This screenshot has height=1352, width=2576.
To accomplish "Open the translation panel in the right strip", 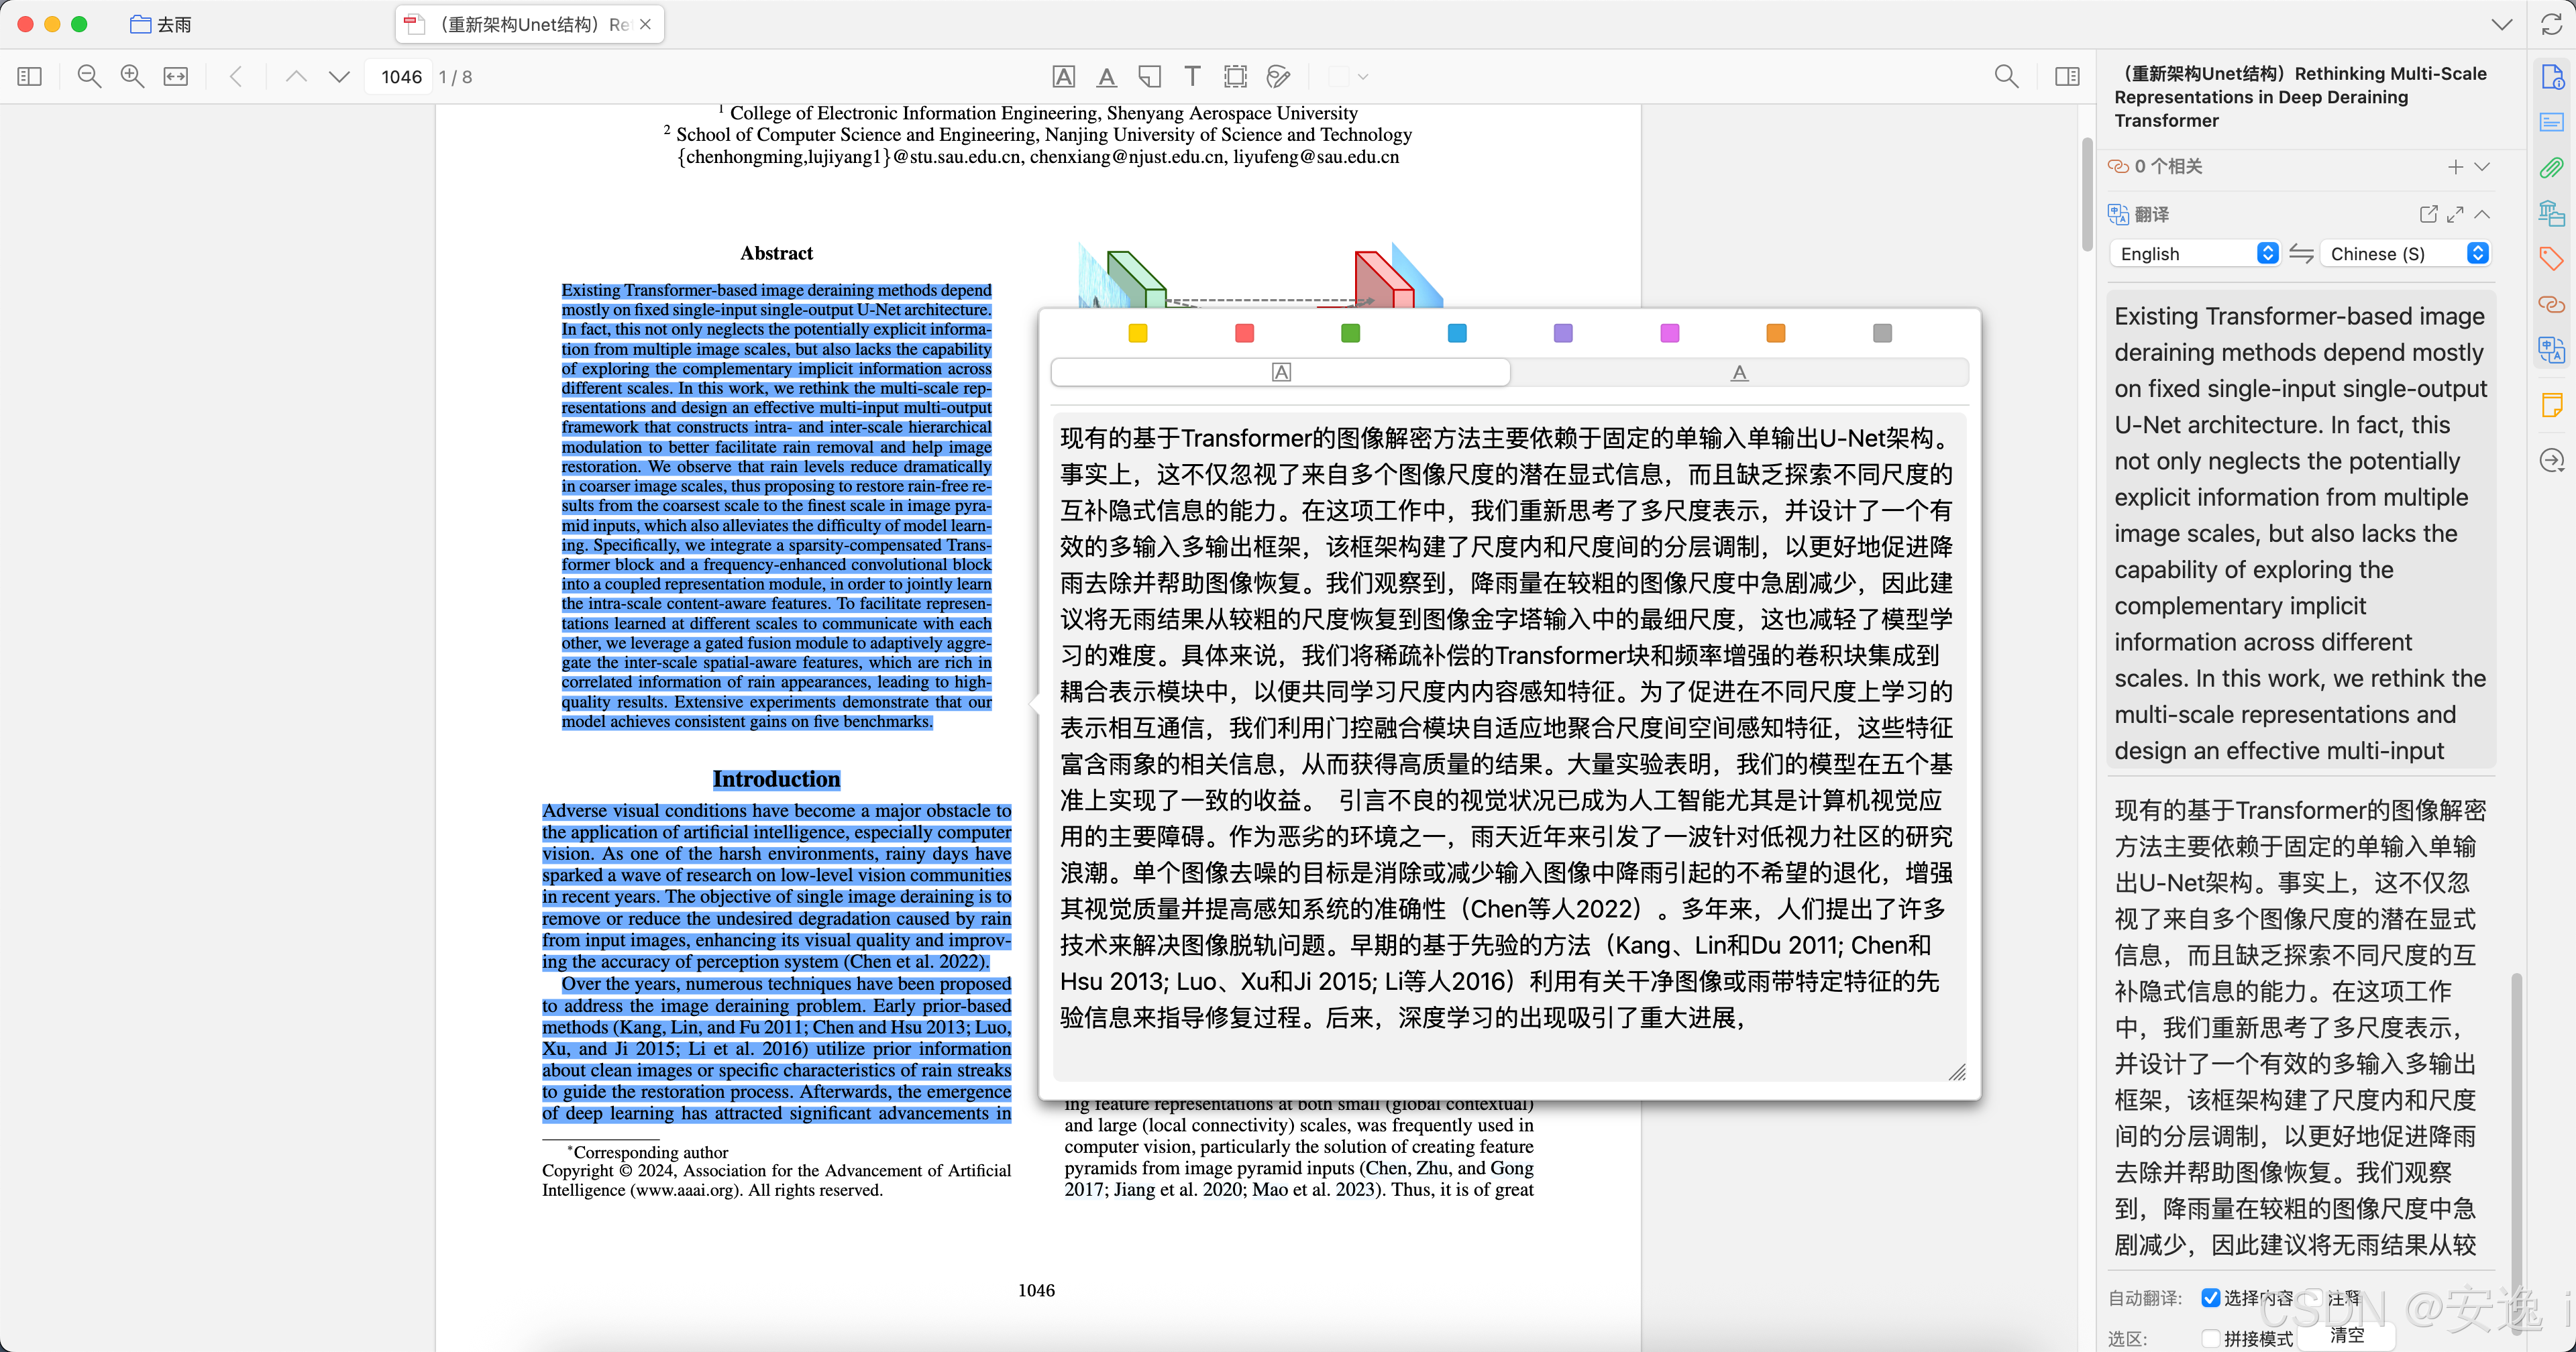I will point(2552,350).
